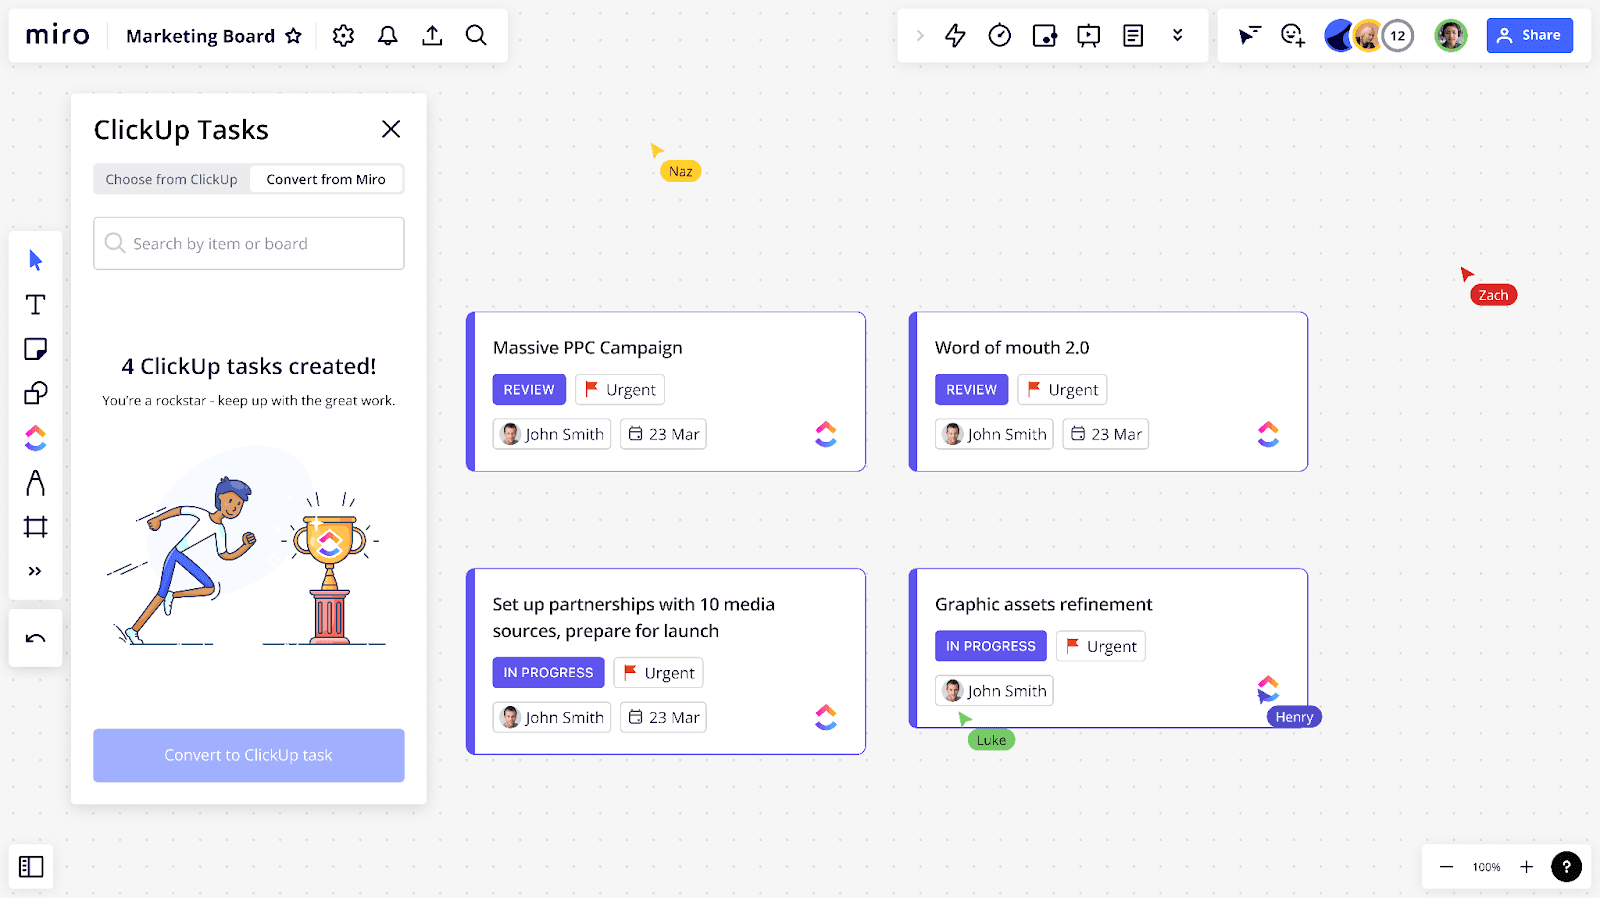Image resolution: width=1600 pixels, height=898 pixels.
Task: Show the 12 more collaborators
Action: click(1398, 36)
